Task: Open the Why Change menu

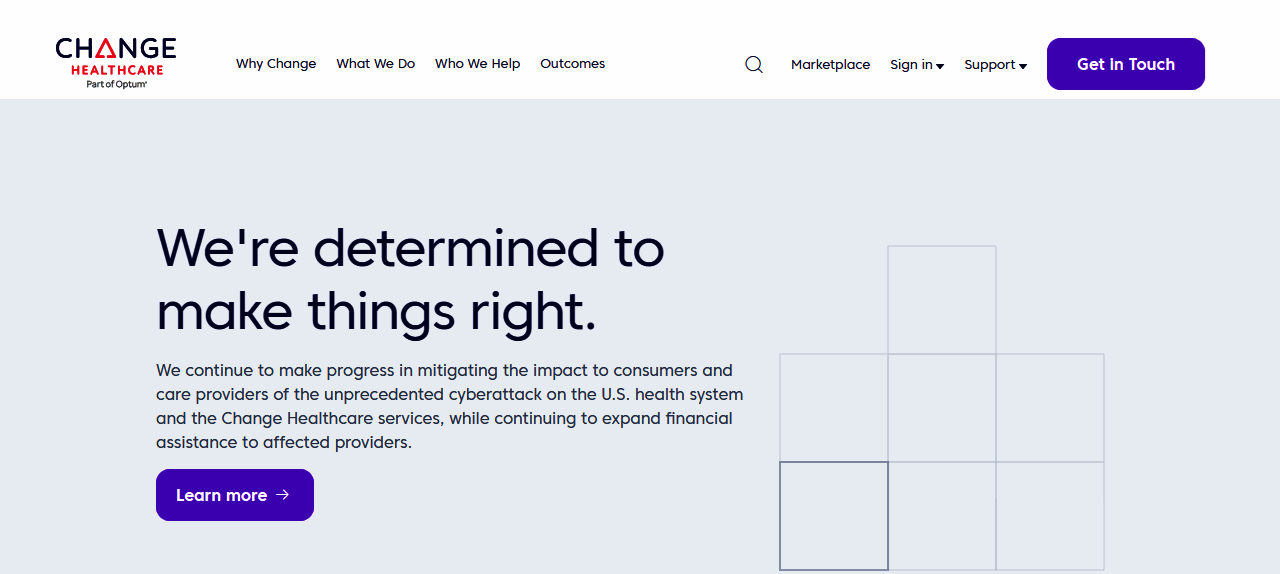Action: [276, 64]
